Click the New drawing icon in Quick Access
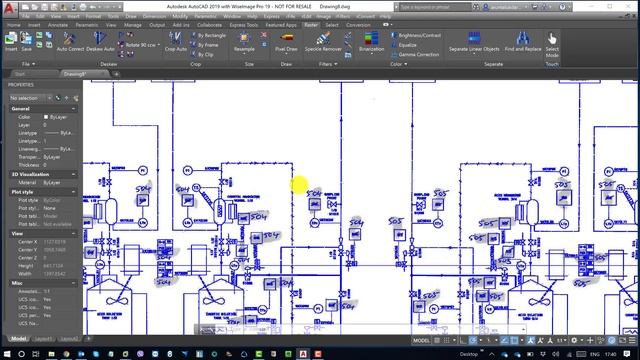The height and width of the screenshot is (360, 640). (x=25, y=7)
